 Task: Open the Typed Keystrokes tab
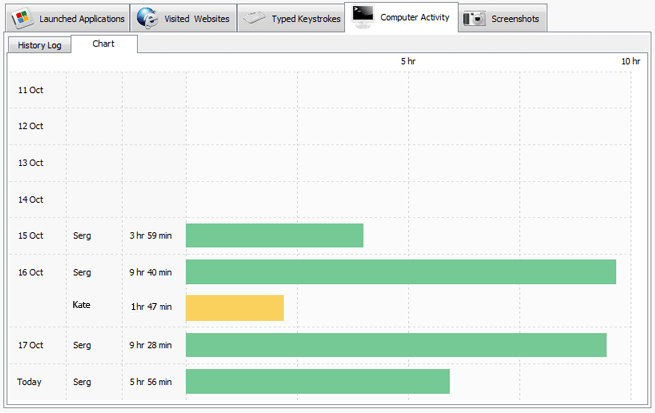(x=291, y=18)
